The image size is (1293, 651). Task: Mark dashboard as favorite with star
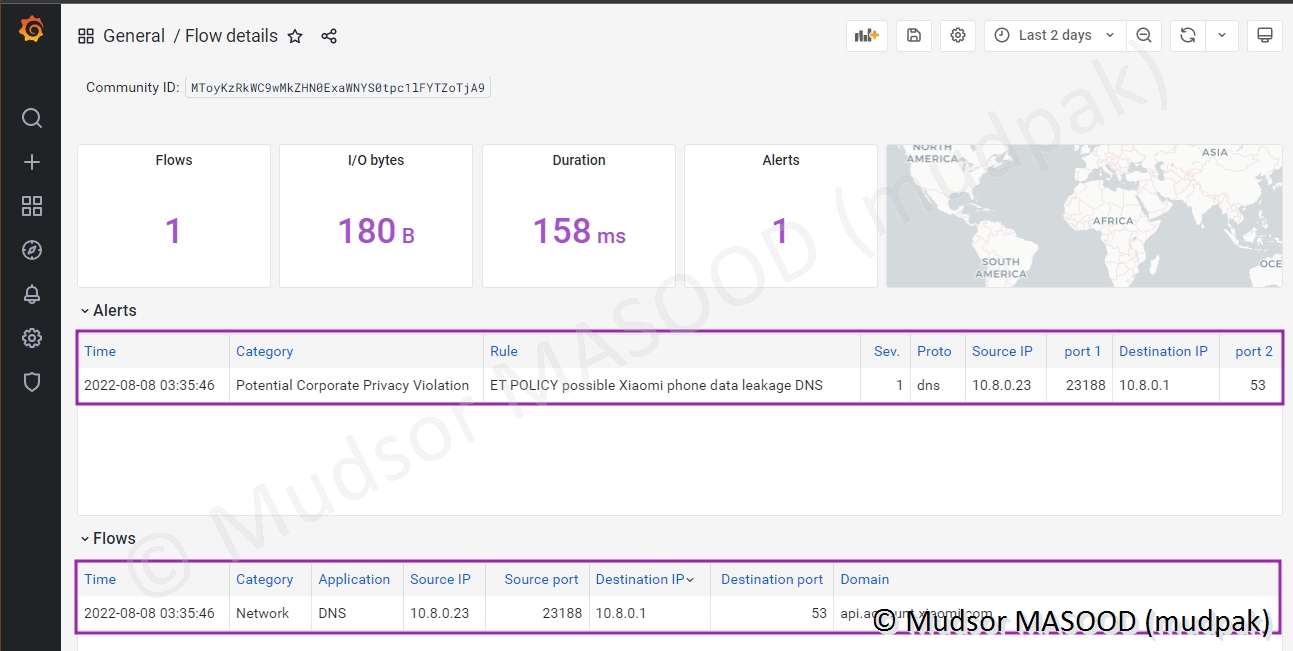(295, 36)
